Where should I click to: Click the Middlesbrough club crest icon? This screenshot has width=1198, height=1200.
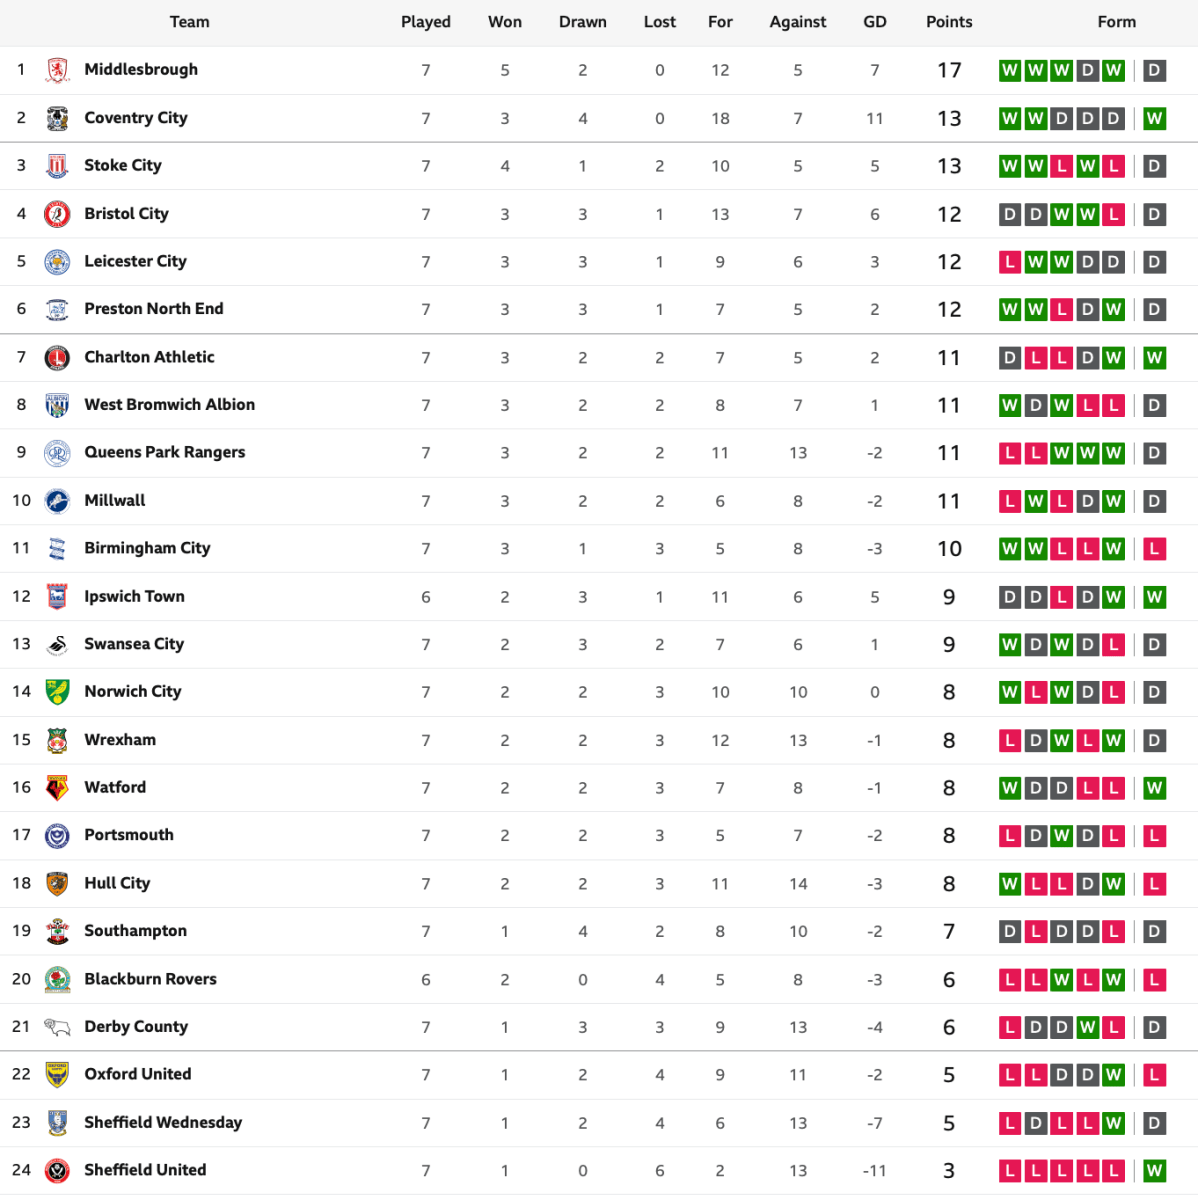58,70
